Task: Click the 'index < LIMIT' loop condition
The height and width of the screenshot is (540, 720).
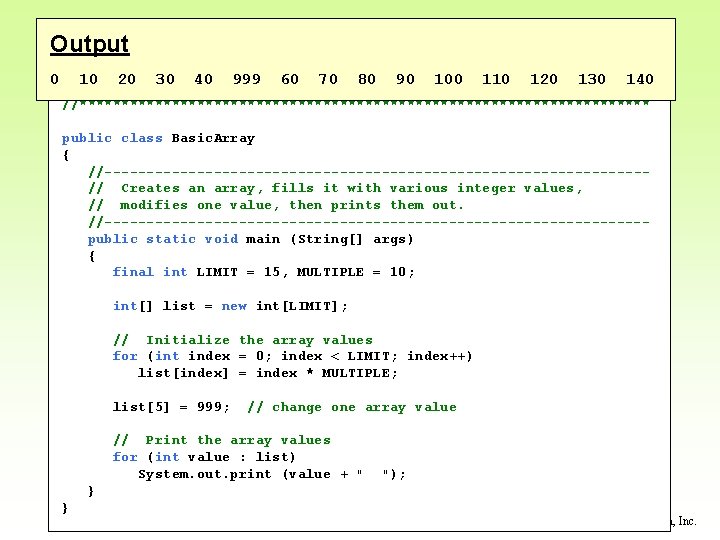Action: (335, 356)
